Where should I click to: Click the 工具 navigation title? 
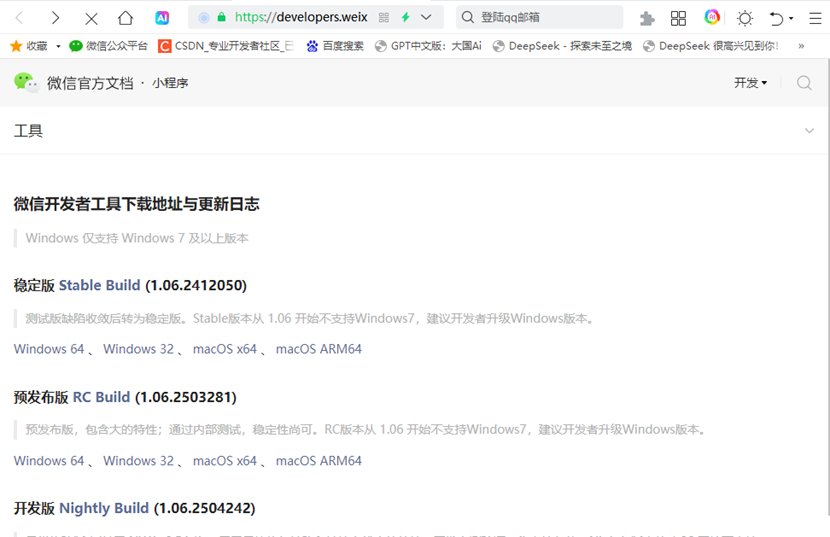[x=28, y=131]
